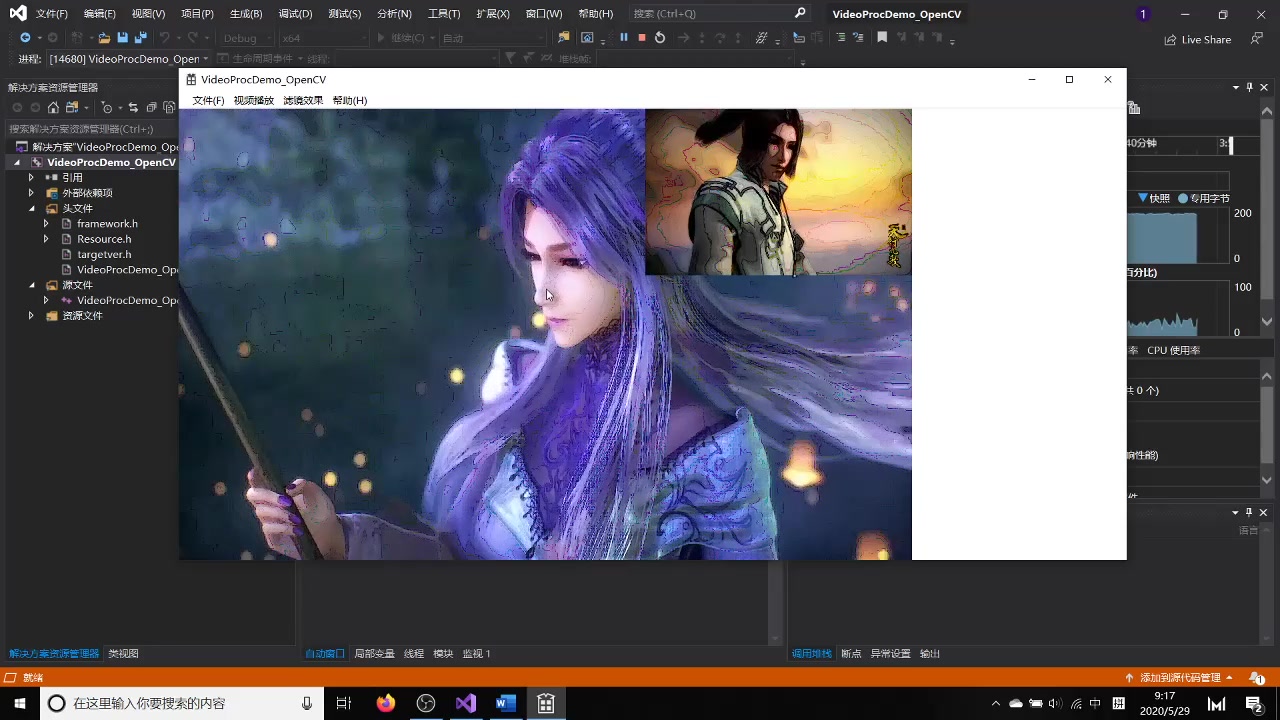Image resolution: width=1280 pixels, height=720 pixels.
Task: Toggle the bookmark icon in the toolbar
Action: pos(882,38)
